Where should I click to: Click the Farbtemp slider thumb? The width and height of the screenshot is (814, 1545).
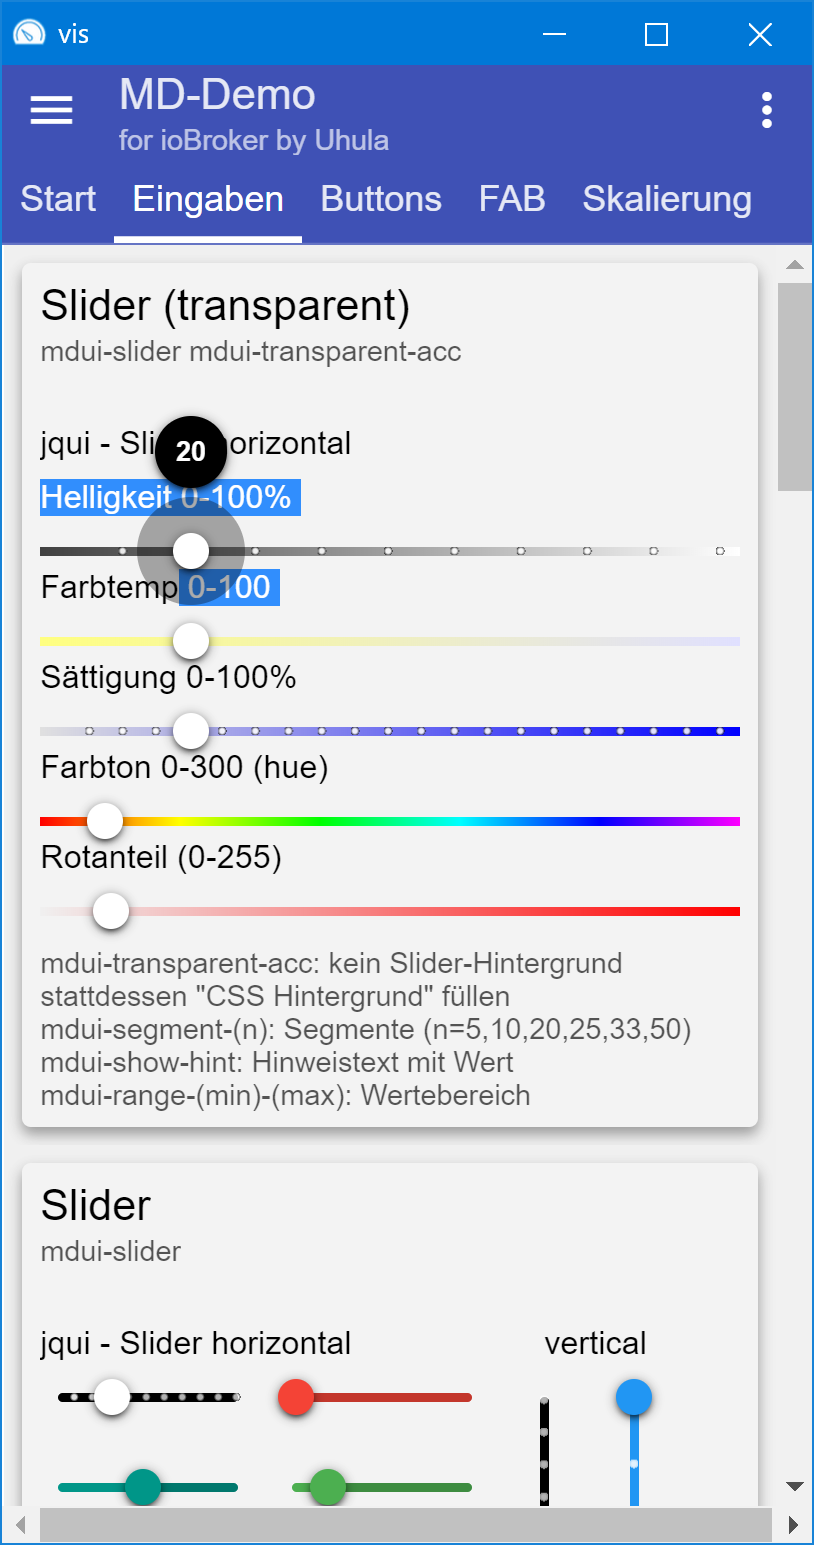tap(191, 640)
